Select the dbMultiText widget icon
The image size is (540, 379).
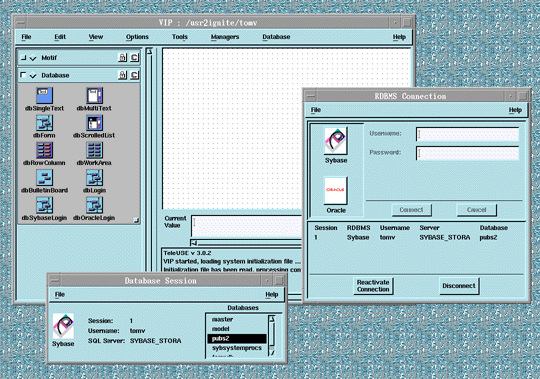[x=94, y=95]
